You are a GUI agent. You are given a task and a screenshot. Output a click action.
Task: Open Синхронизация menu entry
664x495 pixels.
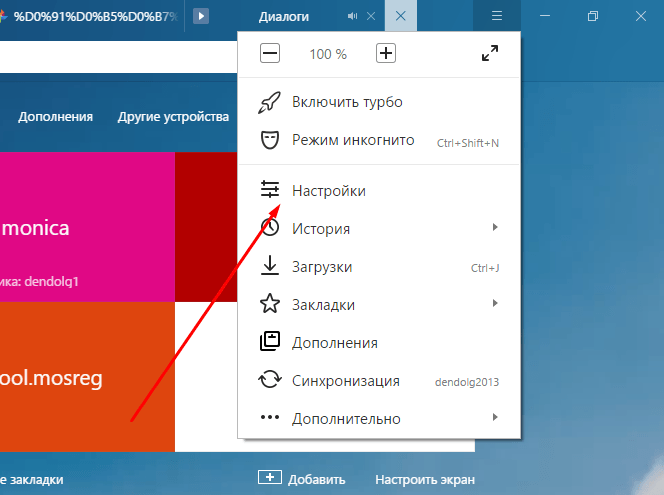(379, 381)
